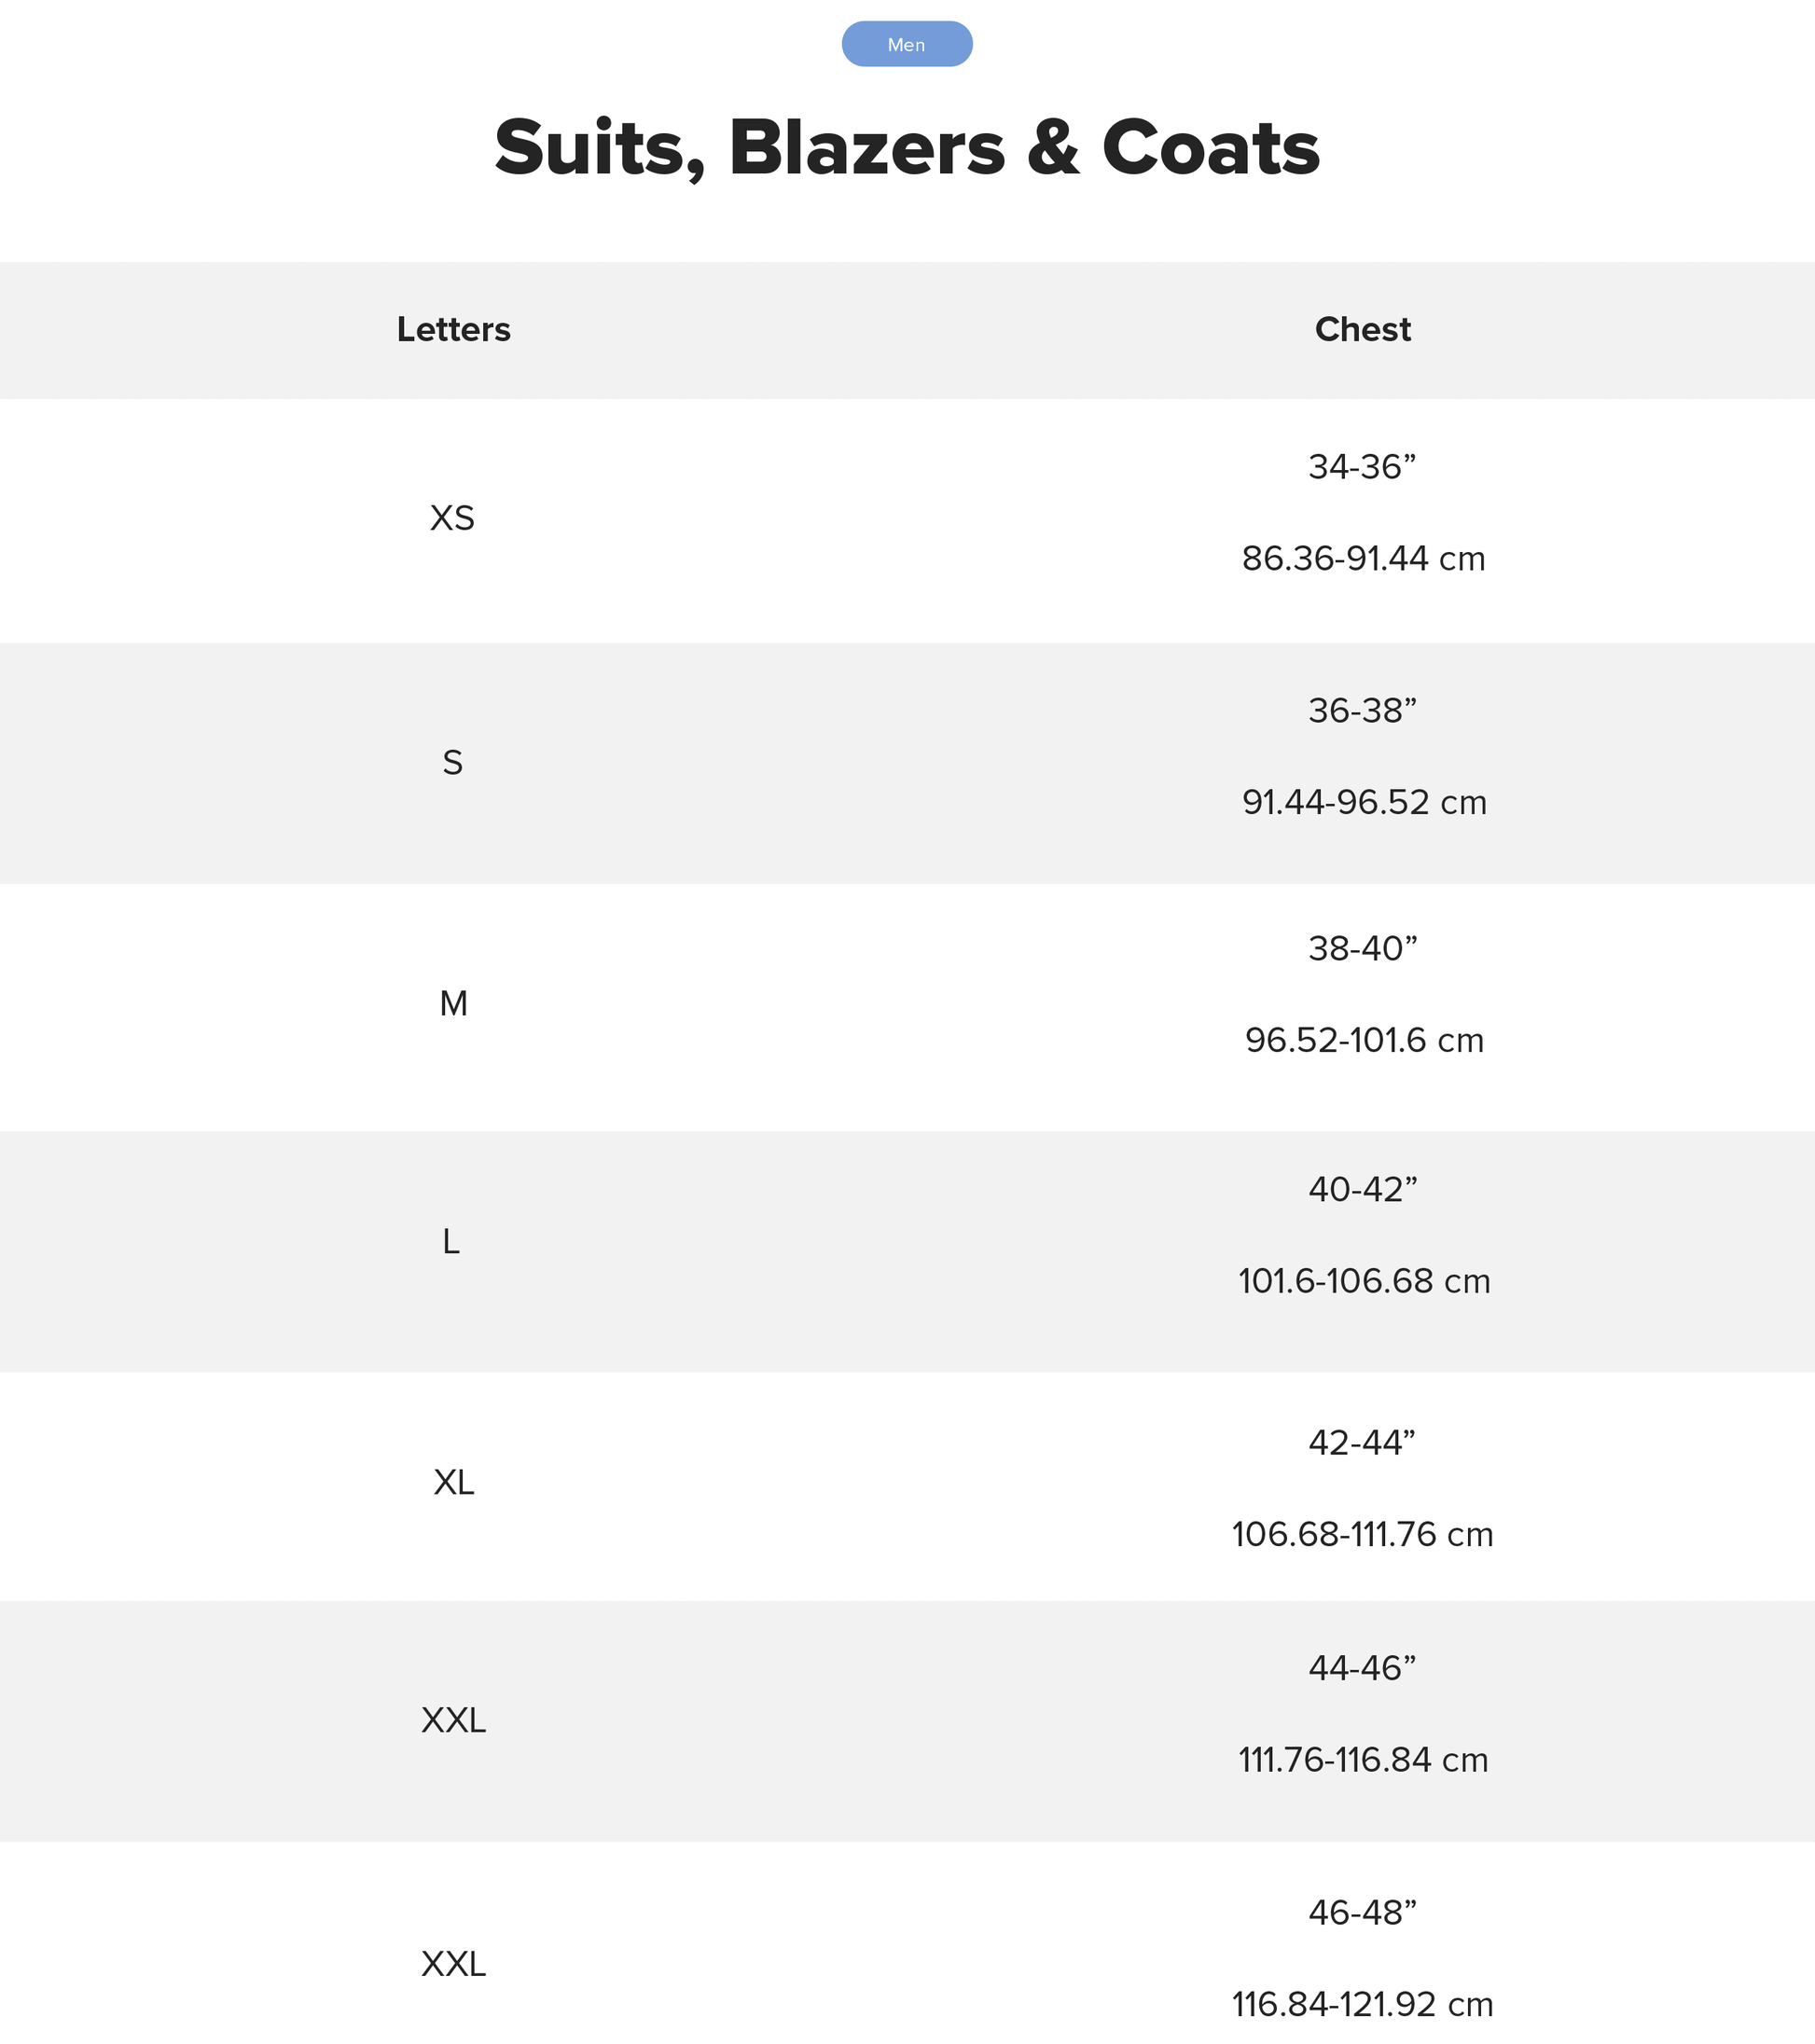
Task: Select the 96.52-101.6 cm chest value
Action: click(x=1364, y=1041)
